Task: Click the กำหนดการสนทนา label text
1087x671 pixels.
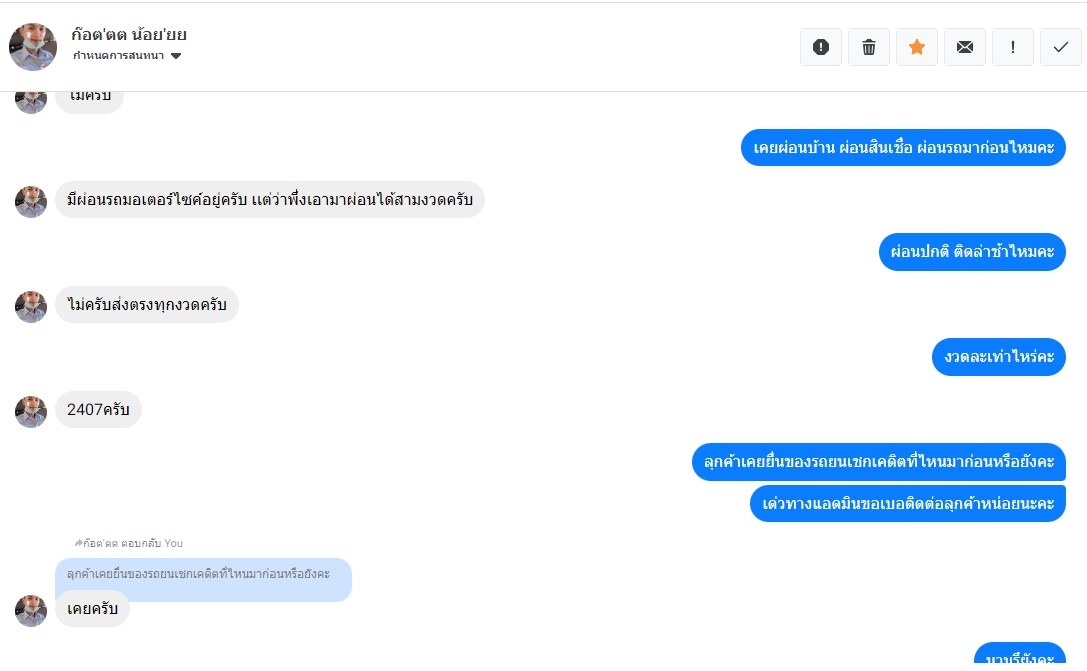Action: point(118,56)
